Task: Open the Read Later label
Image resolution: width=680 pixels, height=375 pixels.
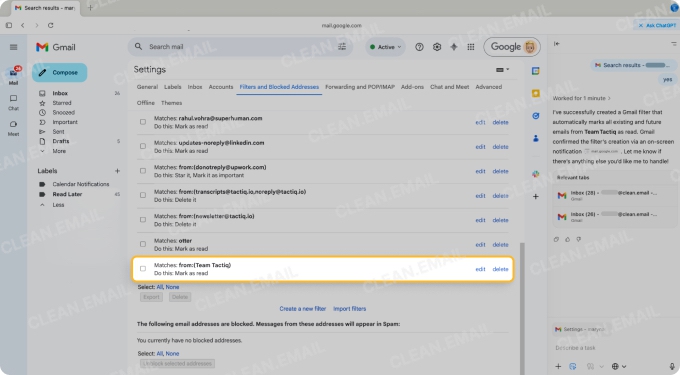Action: [67, 194]
